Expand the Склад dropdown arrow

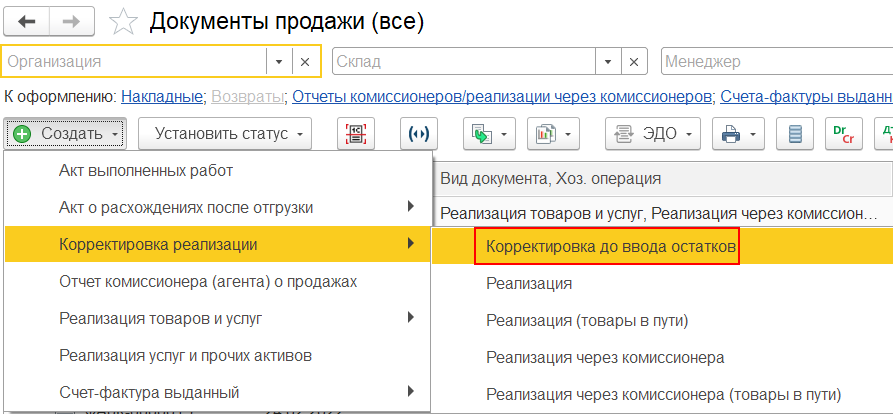pos(606,62)
